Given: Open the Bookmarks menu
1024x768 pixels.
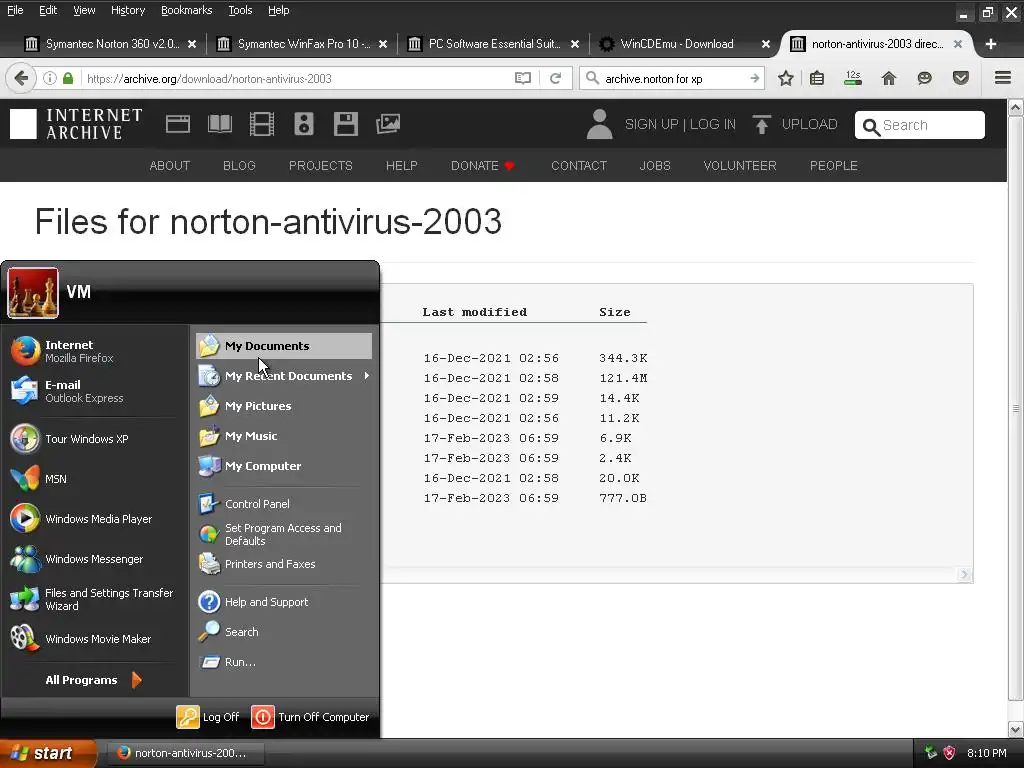Looking at the screenshot, I should 186,10.
